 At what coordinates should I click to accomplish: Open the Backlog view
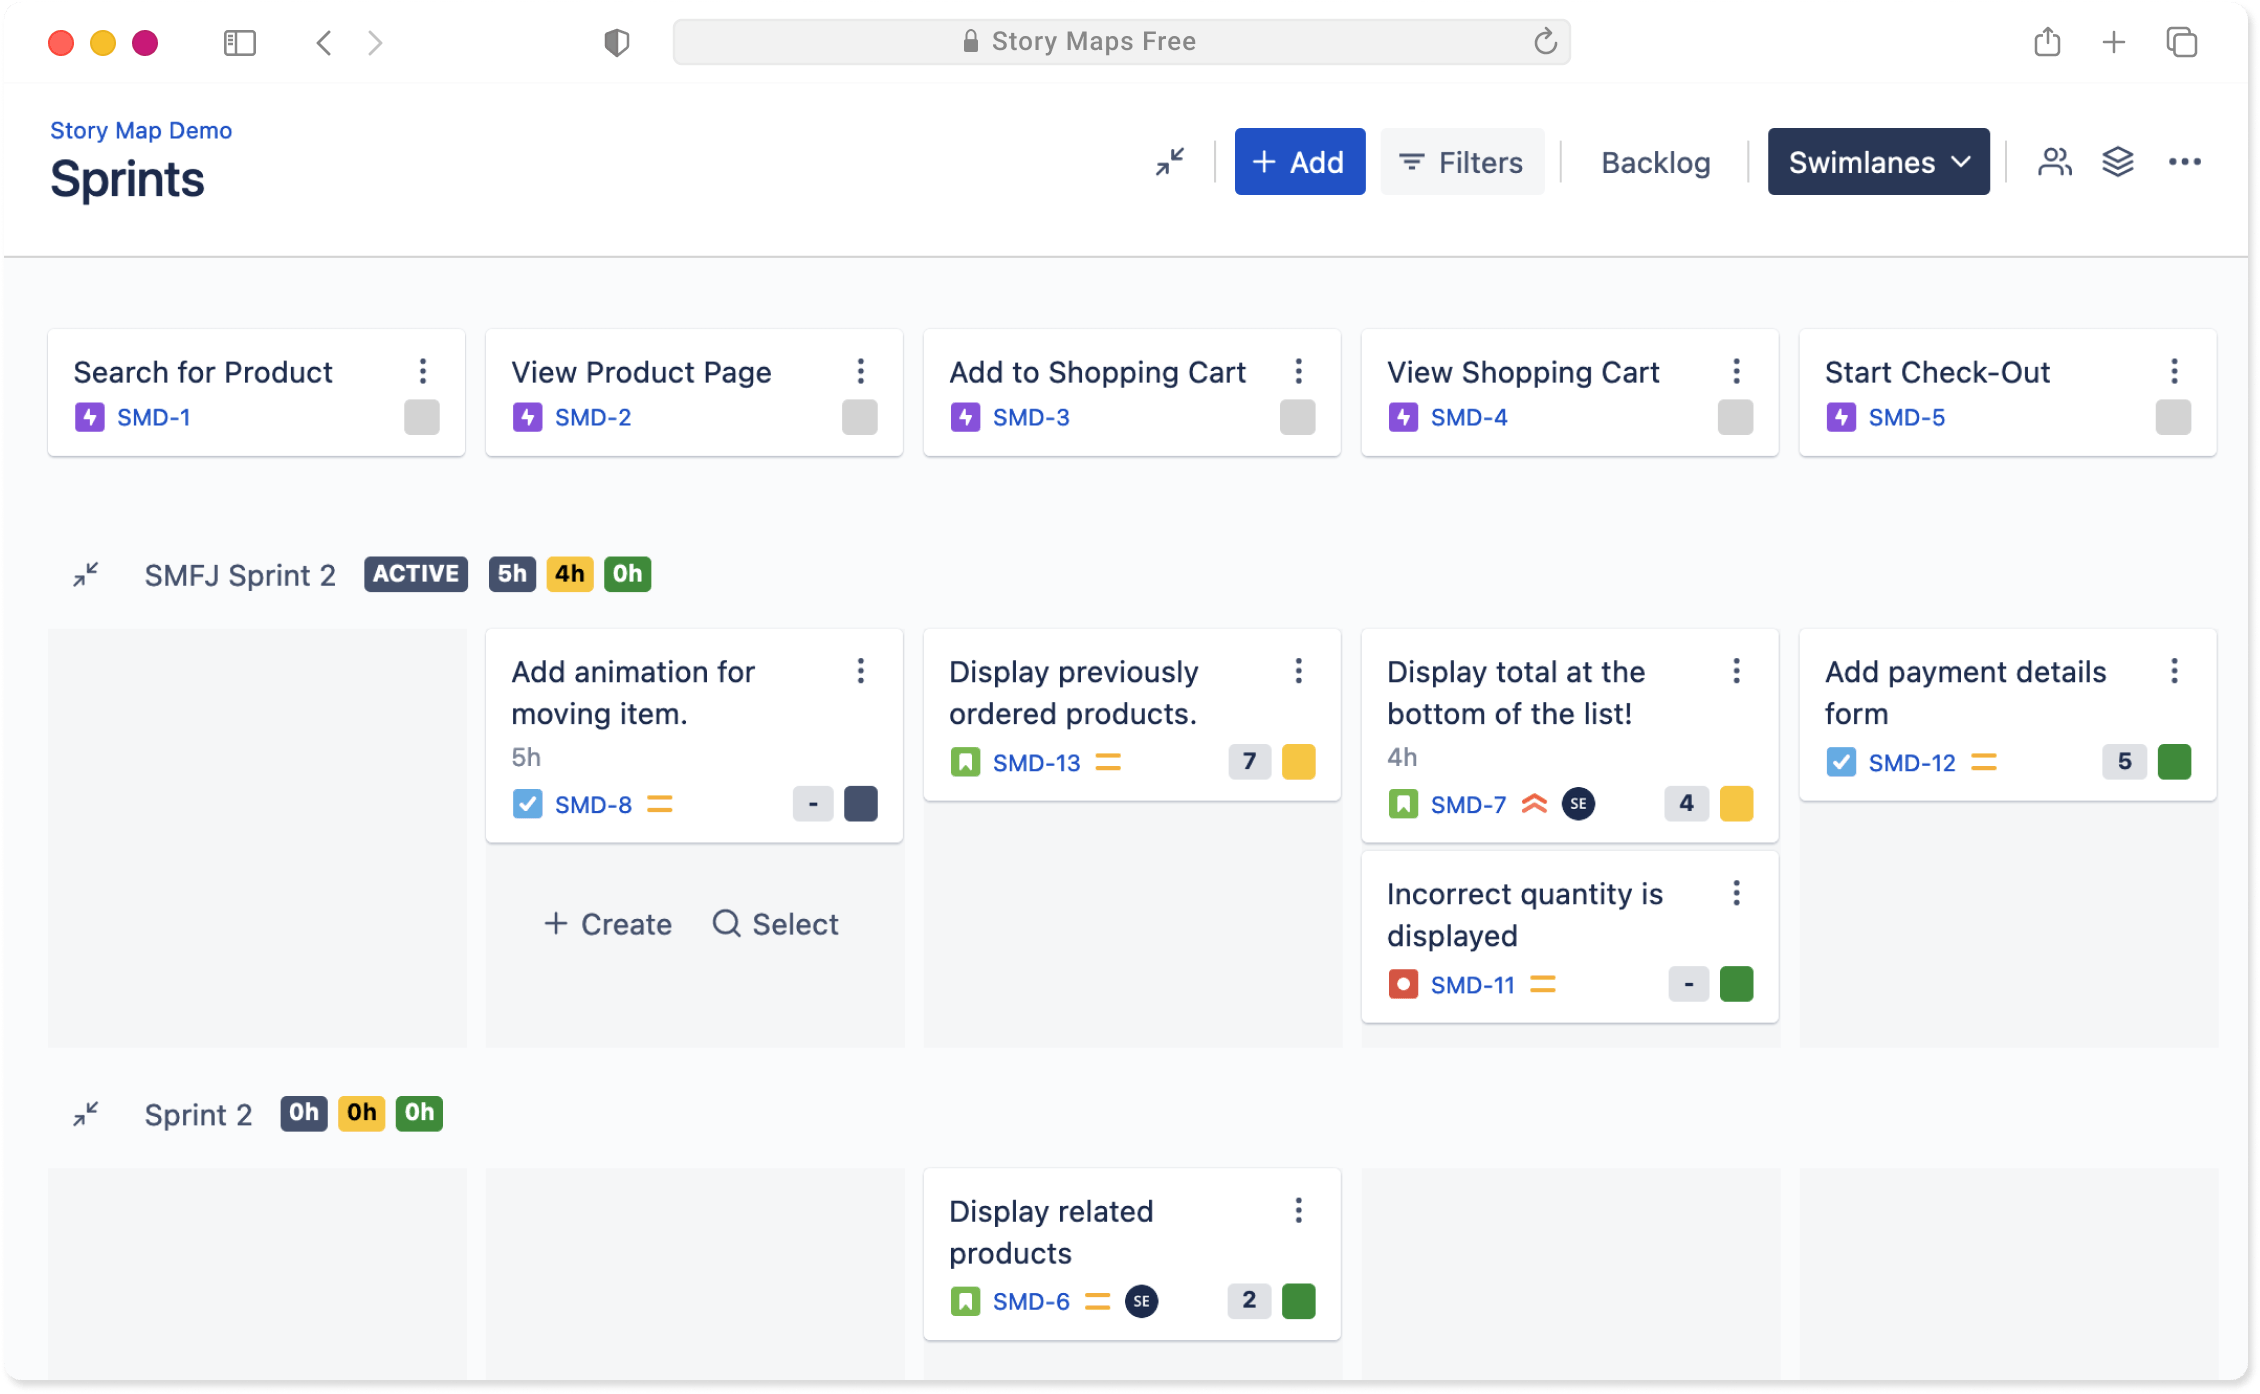click(x=1655, y=162)
